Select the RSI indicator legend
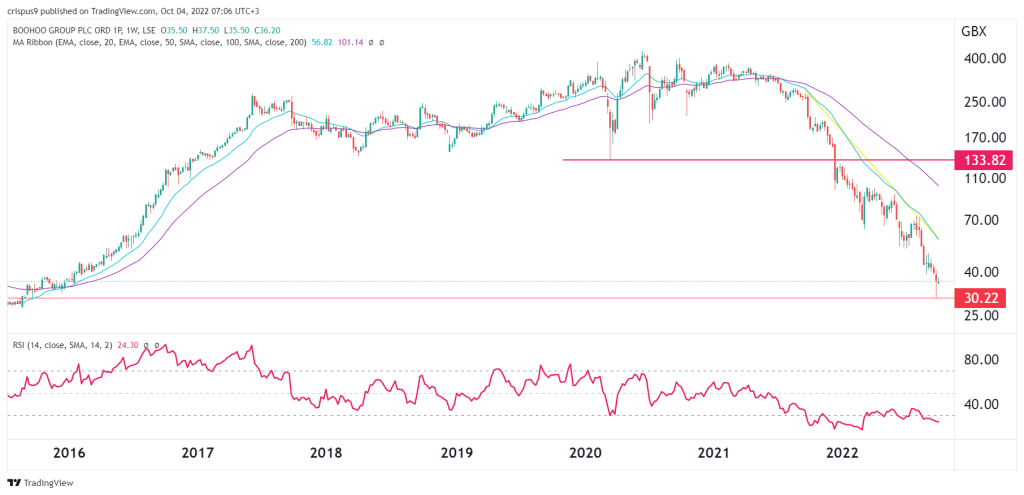The width and height of the screenshot is (1024, 495). click(65, 344)
